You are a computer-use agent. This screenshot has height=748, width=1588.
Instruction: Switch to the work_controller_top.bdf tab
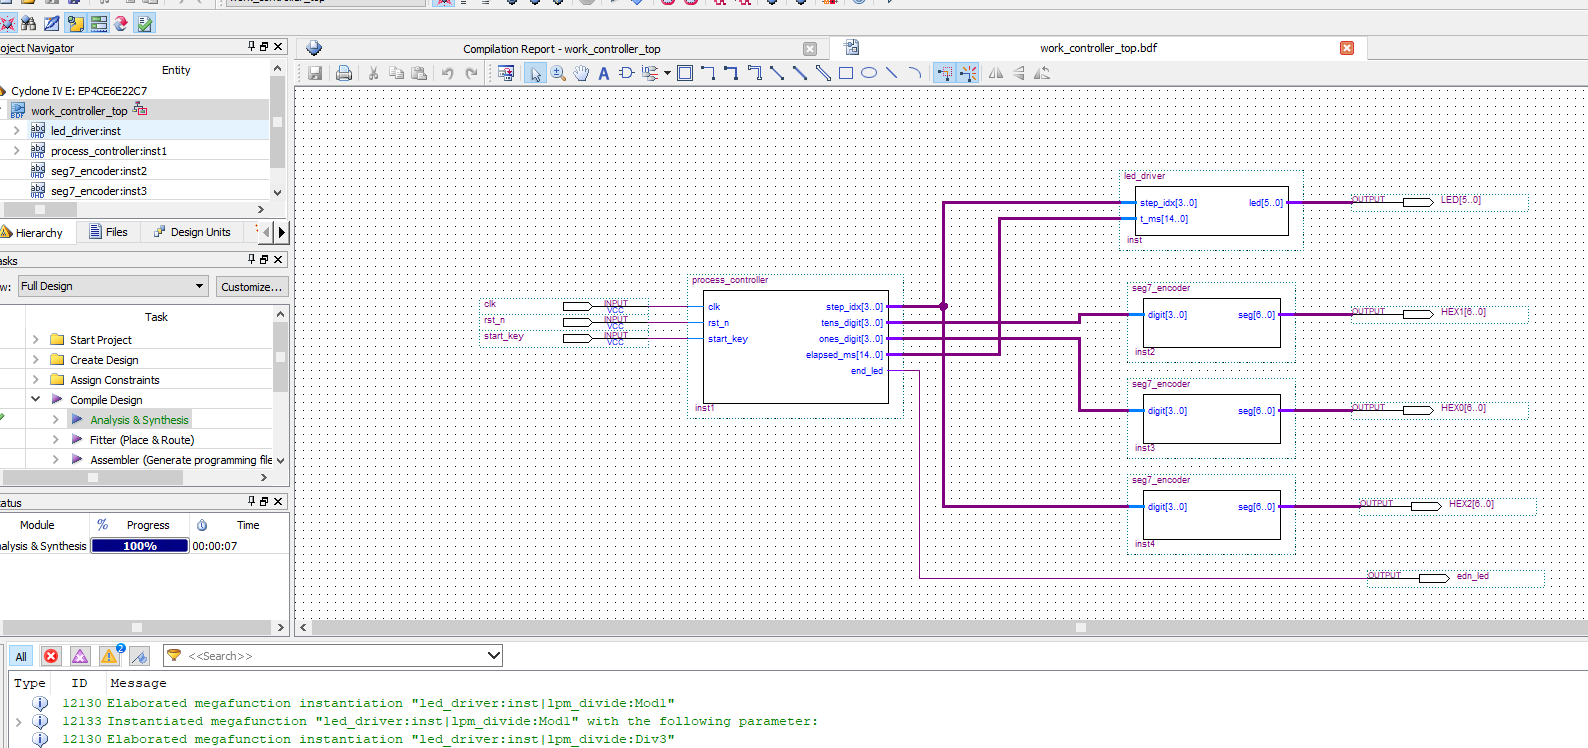[1098, 48]
